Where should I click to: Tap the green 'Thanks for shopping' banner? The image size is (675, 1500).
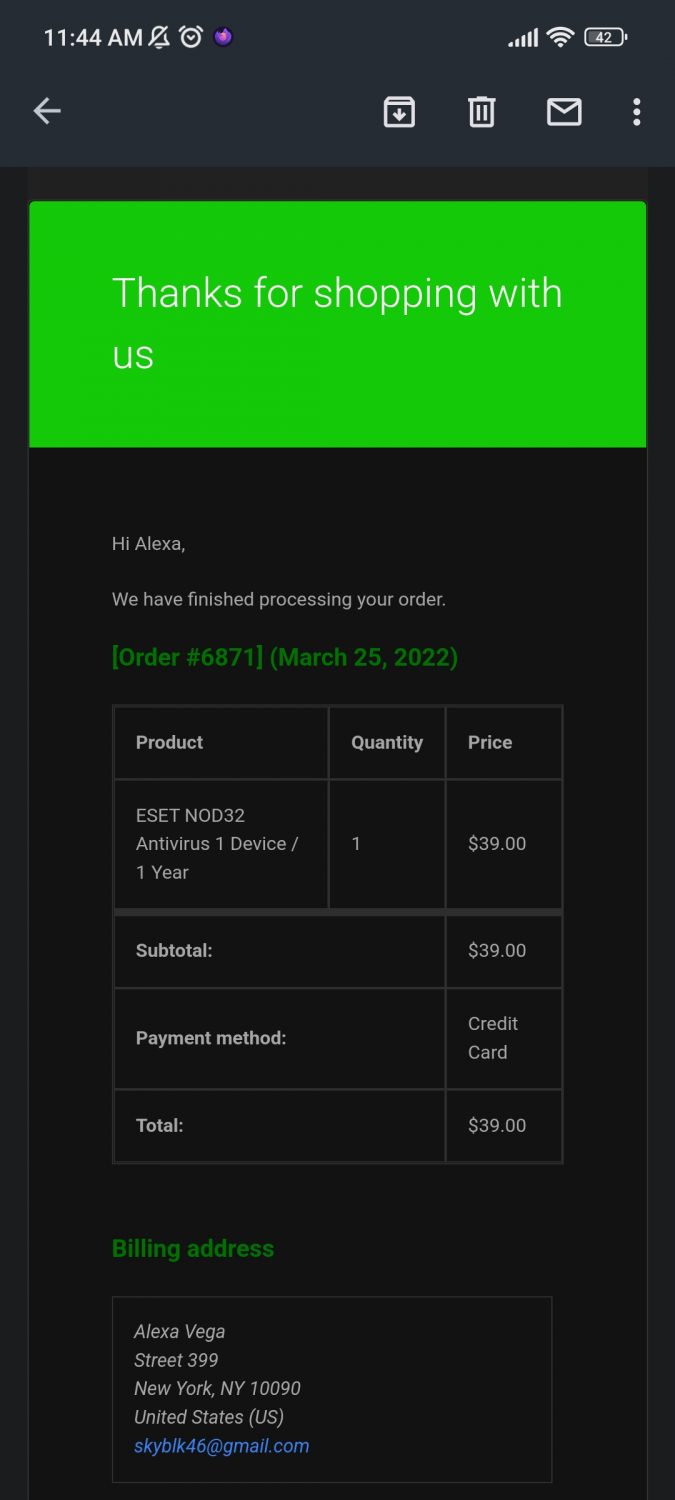pyautogui.click(x=337, y=324)
